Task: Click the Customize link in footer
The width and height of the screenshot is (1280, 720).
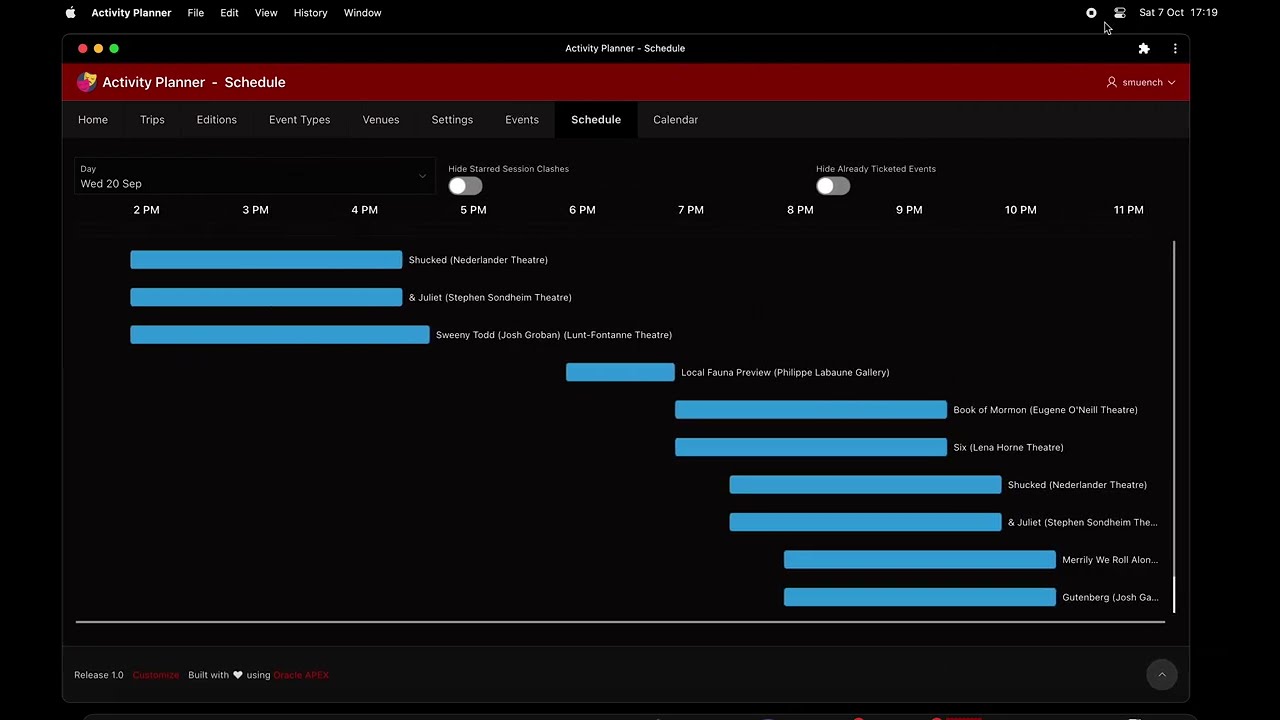Action: [156, 675]
